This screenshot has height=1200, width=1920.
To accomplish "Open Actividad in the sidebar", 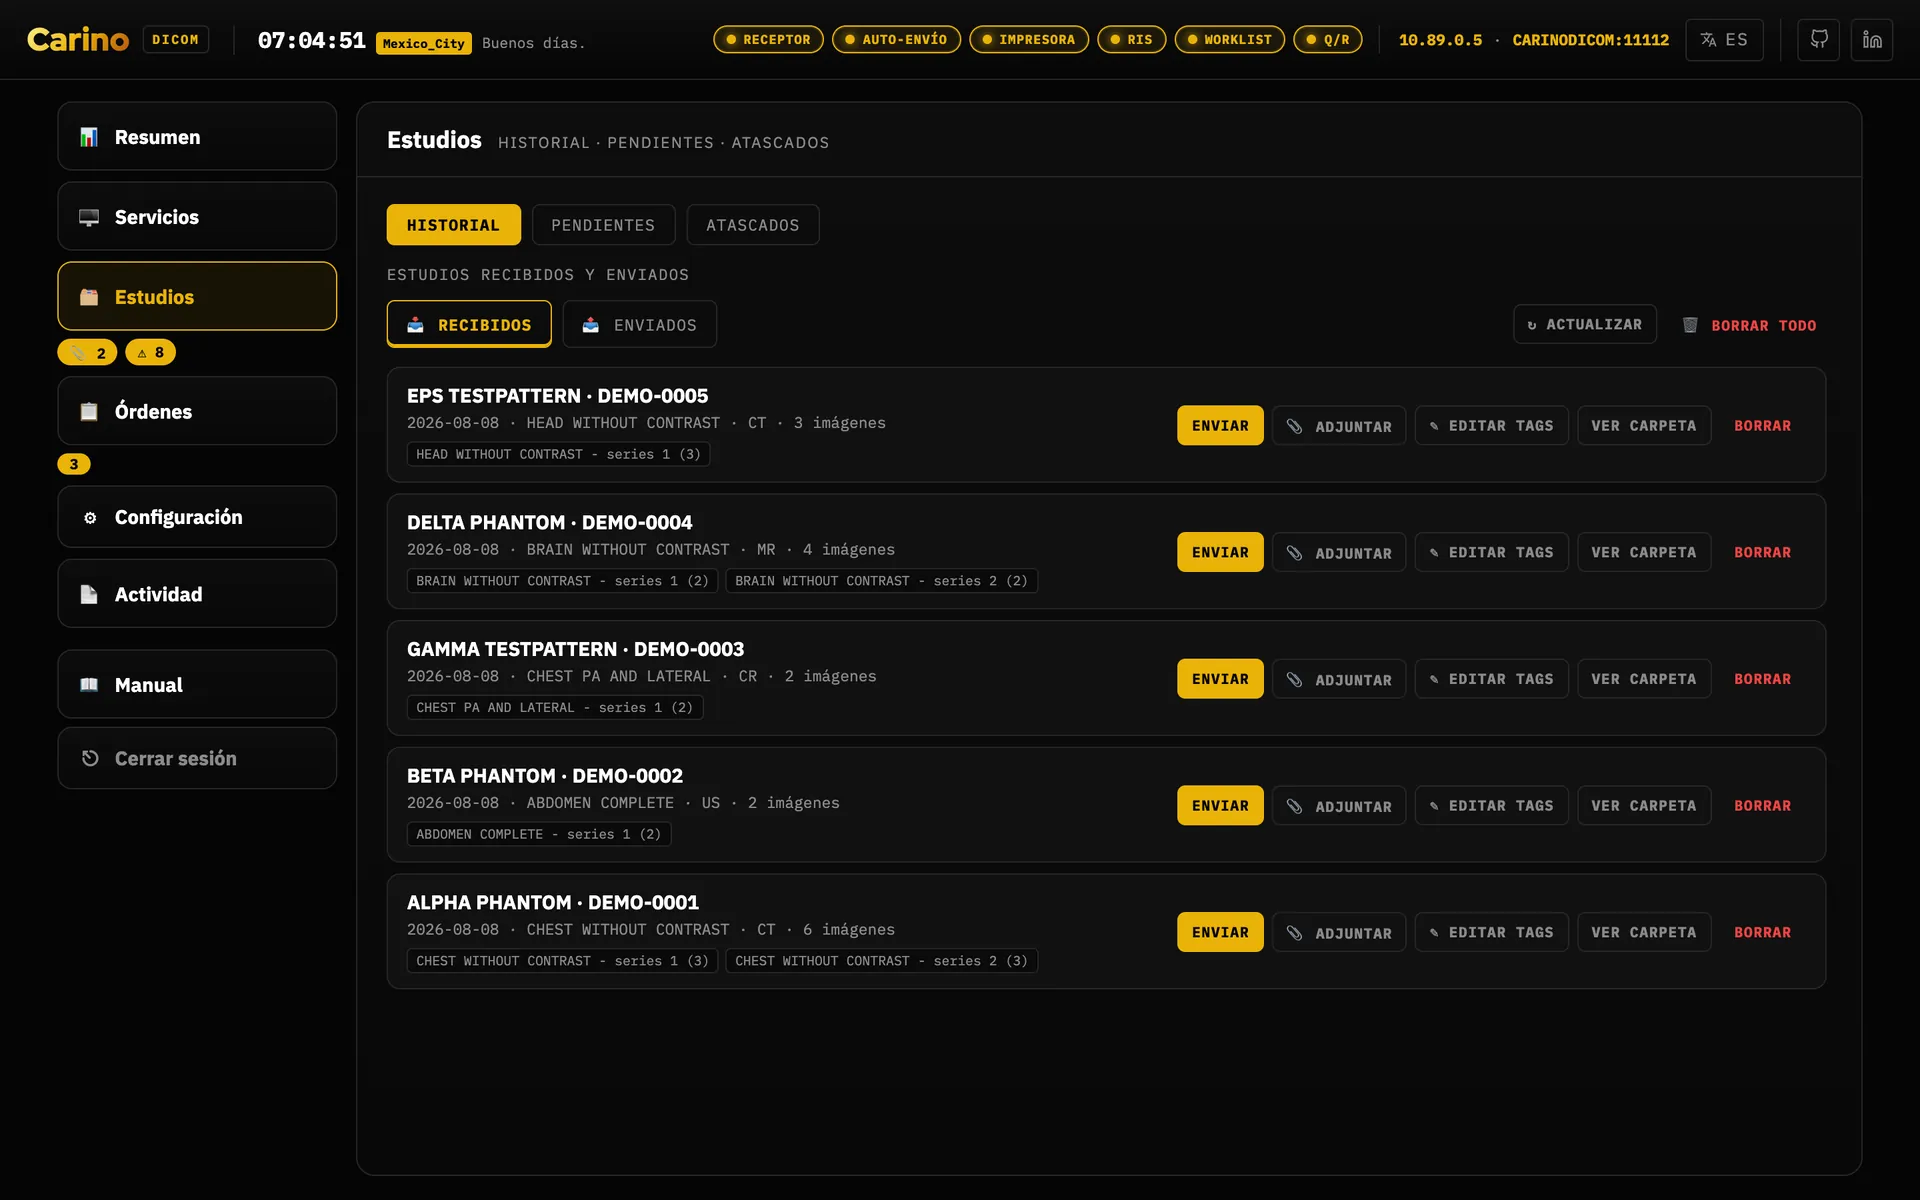I will point(197,594).
